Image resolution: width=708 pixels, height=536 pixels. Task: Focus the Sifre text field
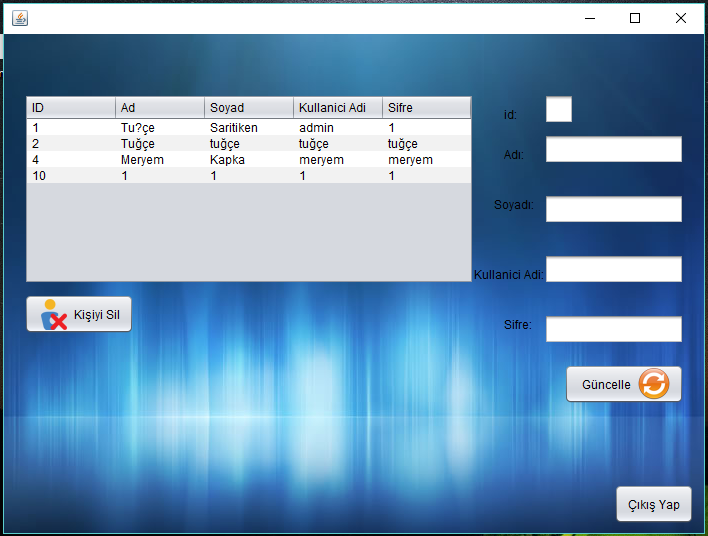[613, 329]
